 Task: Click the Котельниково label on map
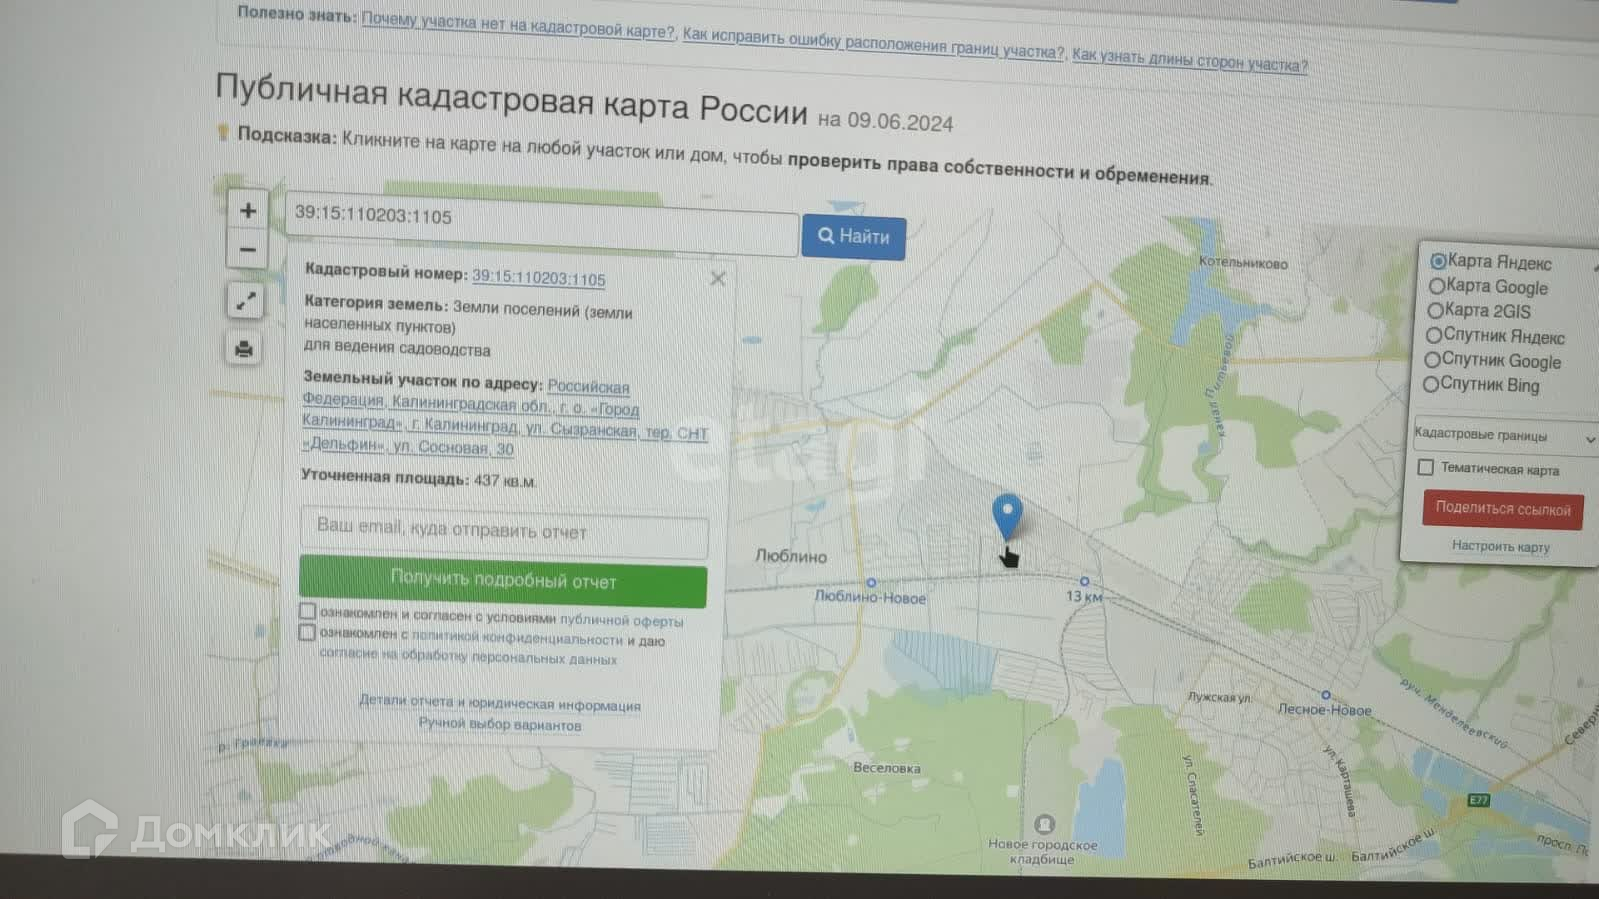point(1243,263)
